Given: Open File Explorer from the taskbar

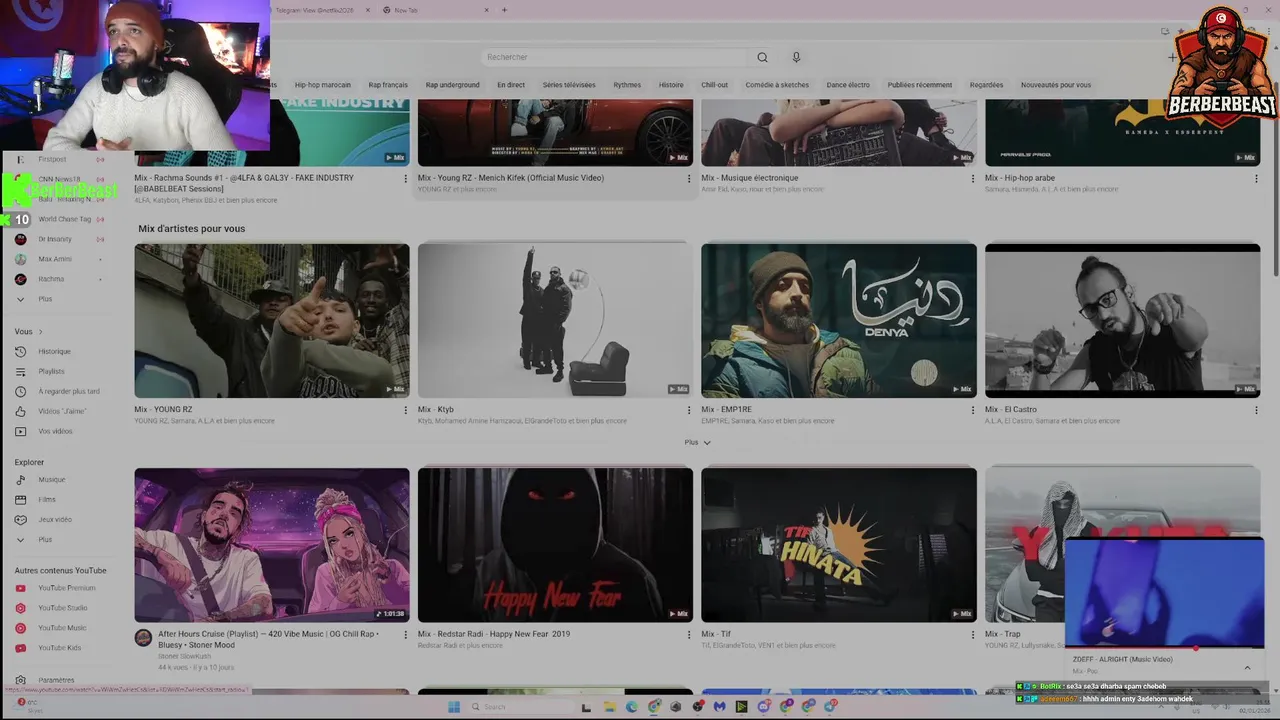Looking at the screenshot, I should 609,706.
